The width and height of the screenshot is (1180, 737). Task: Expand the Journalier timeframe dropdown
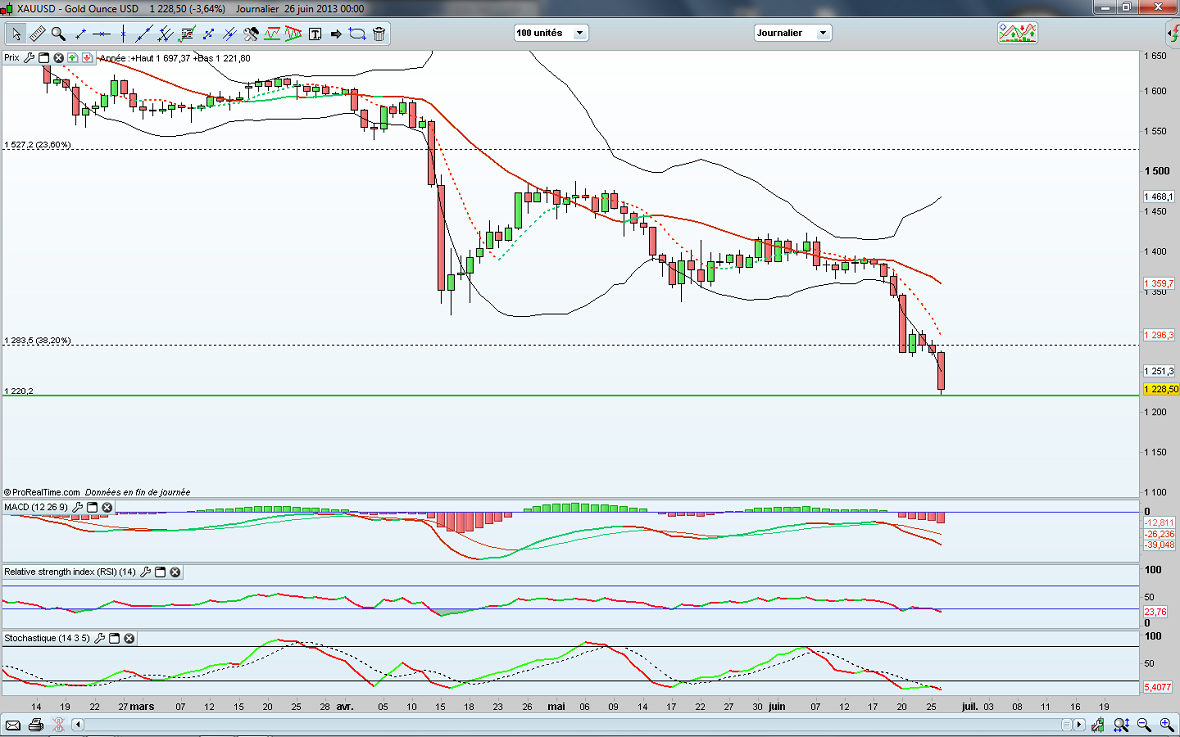coord(792,33)
